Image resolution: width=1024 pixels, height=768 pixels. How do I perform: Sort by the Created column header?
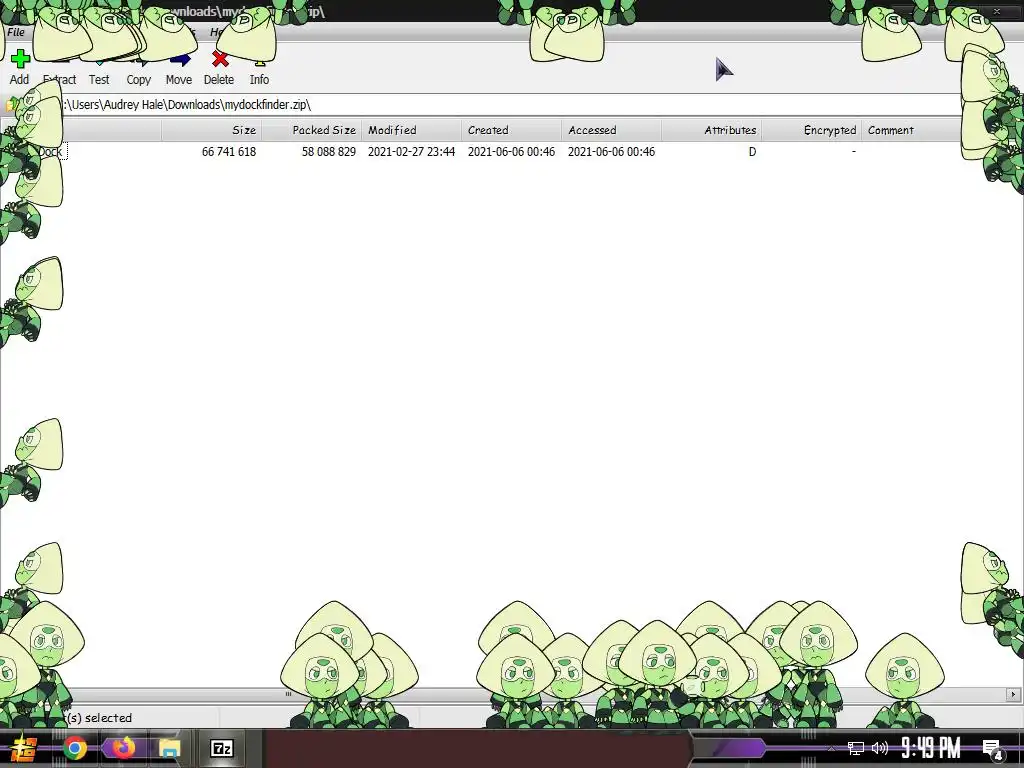511,130
